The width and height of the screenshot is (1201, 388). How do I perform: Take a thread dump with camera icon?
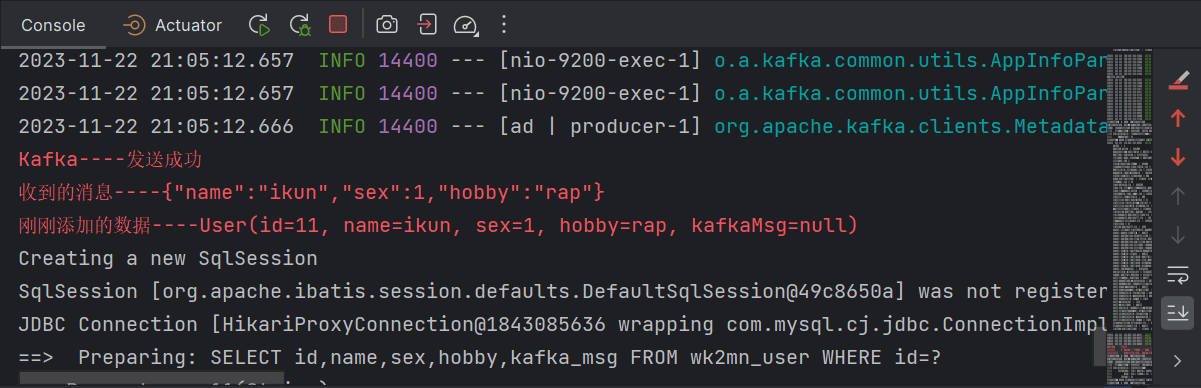tap(387, 24)
